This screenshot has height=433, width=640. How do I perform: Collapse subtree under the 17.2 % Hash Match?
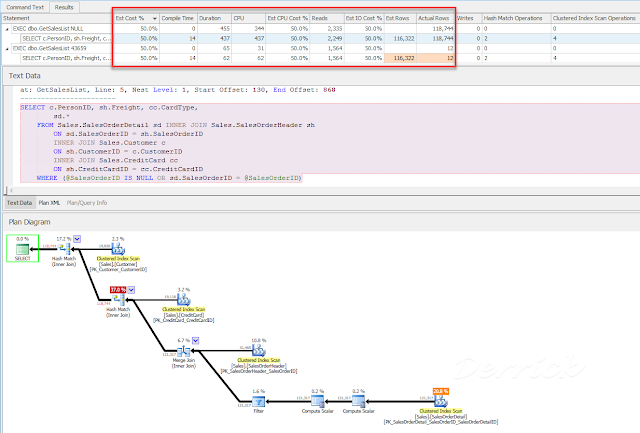tap(77, 239)
